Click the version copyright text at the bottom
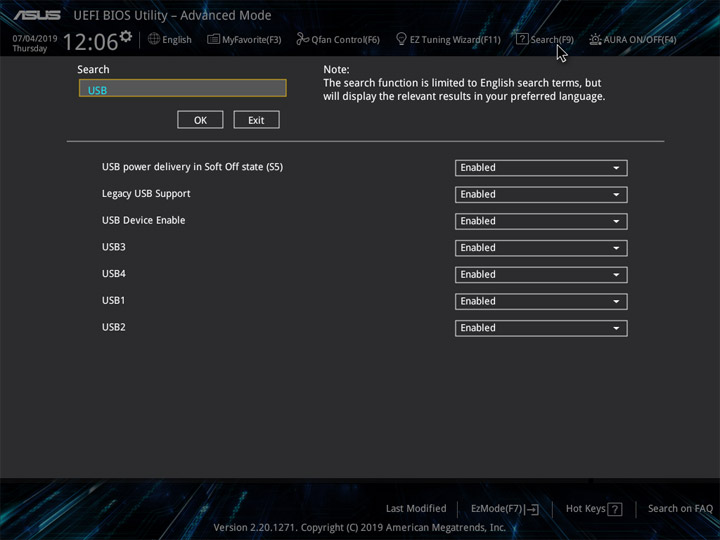The height and width of the screenshot is (540, 720). click(x=360, y=528)
